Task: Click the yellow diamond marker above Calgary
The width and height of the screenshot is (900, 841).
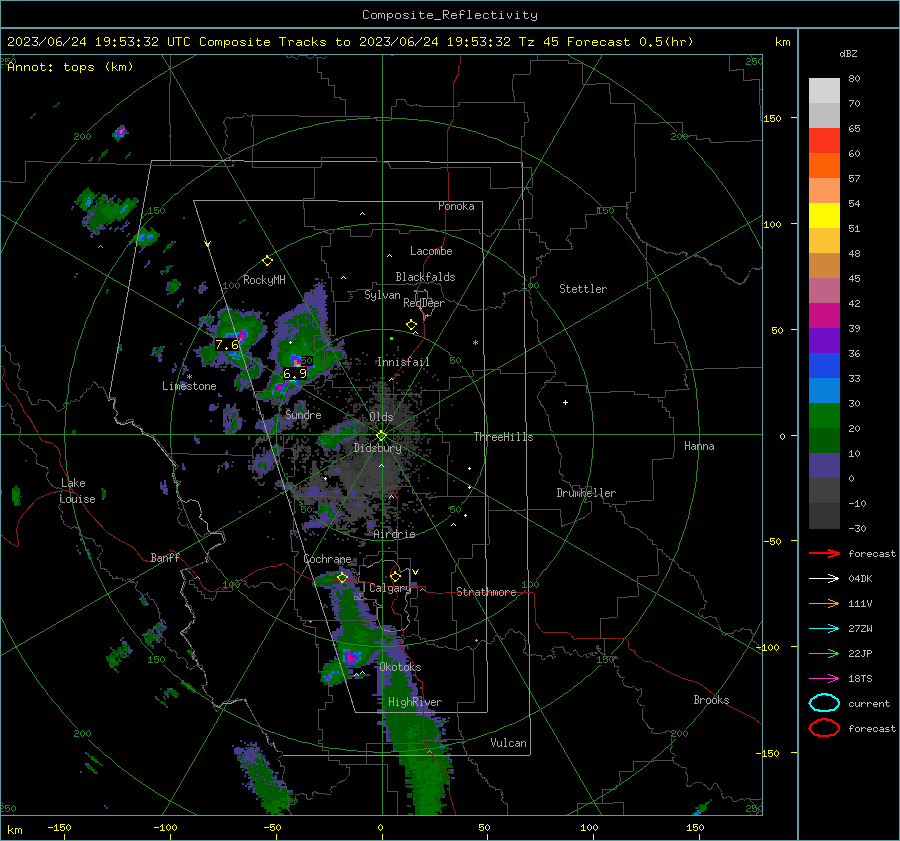Action: (395, 576)
